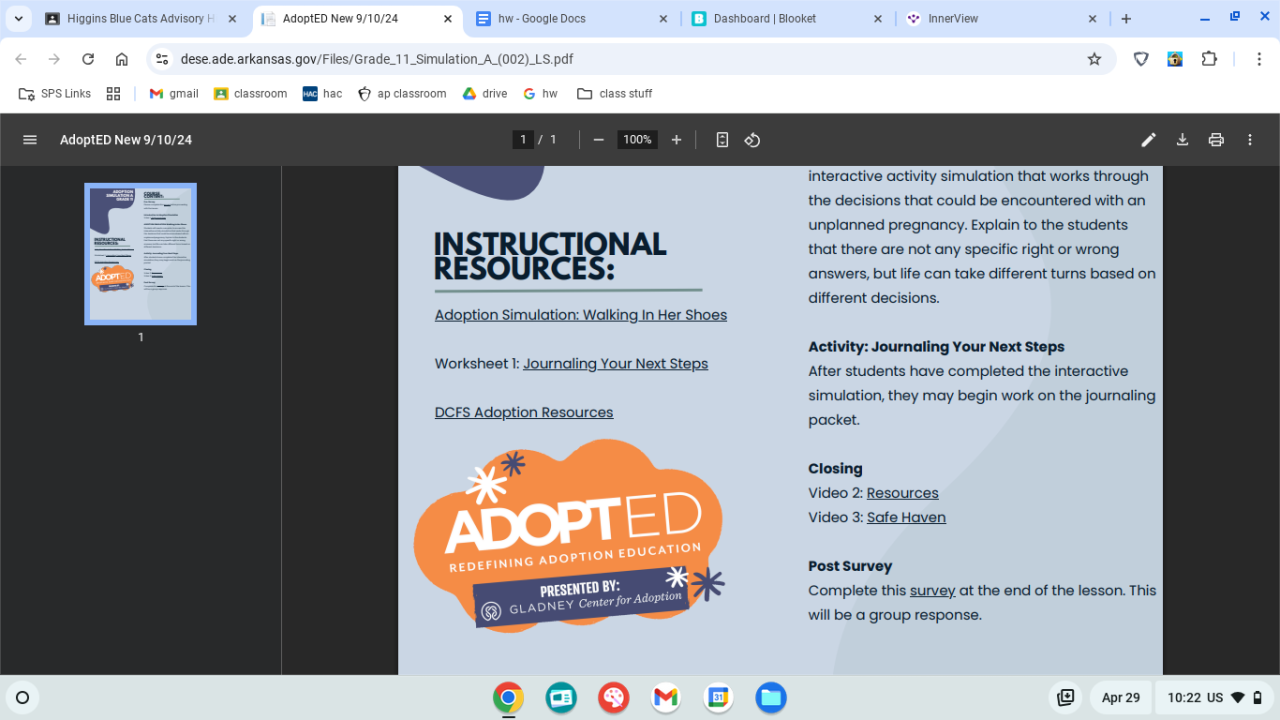Close the Higgins Blue Cats Advisory tab
Screen dimensions: 1280x720
(232, 19)
